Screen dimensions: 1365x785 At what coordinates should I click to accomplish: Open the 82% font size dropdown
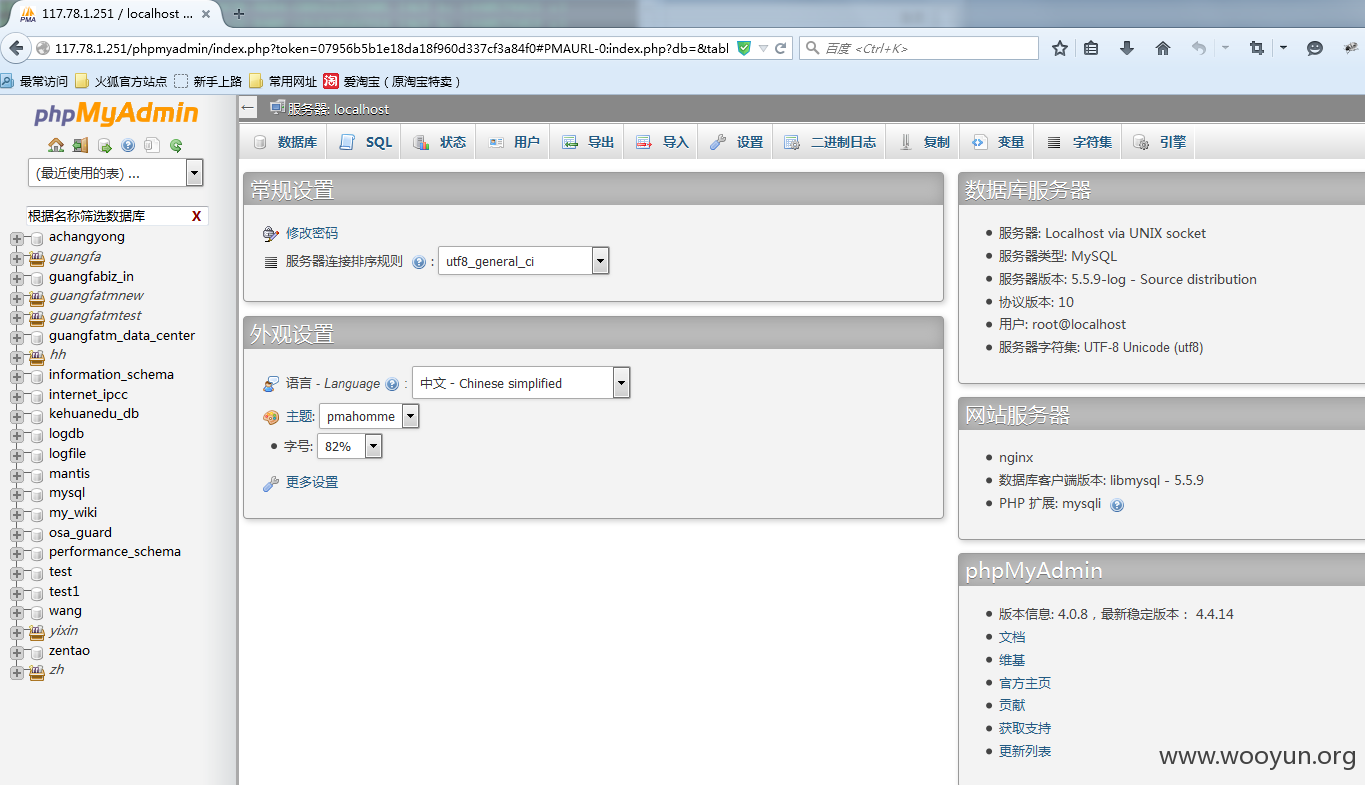pyautogui.click(x=349, y=446)
